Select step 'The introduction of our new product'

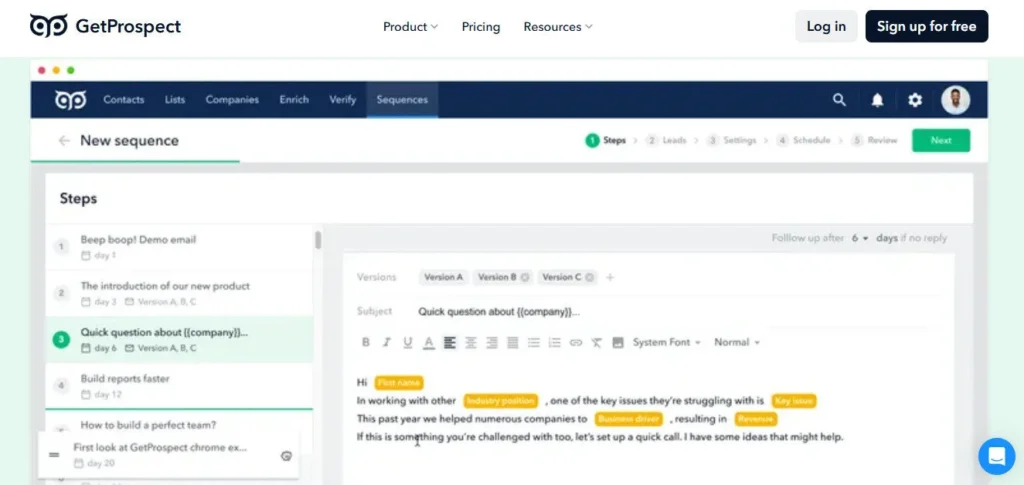(x=179, y=293)
